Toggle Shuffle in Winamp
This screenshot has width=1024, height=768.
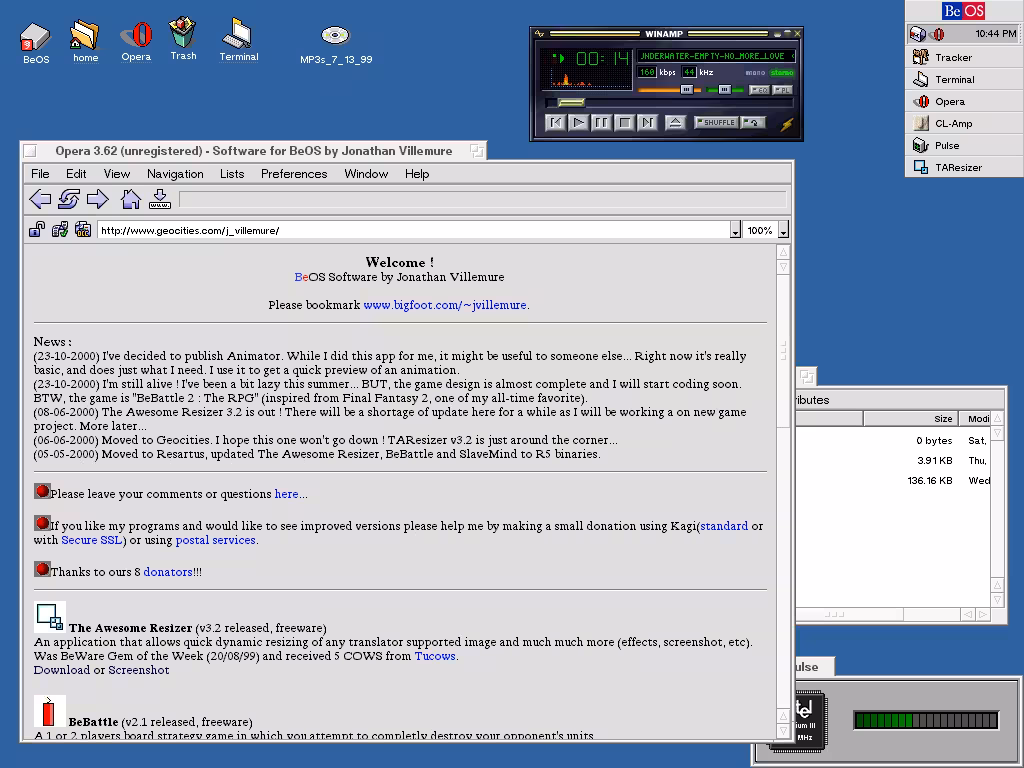click(715, 123)
